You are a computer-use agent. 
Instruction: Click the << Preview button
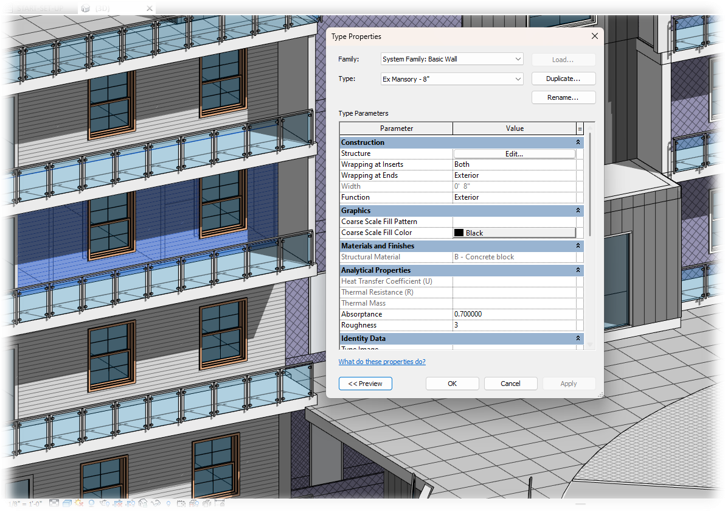coord(365,383)
